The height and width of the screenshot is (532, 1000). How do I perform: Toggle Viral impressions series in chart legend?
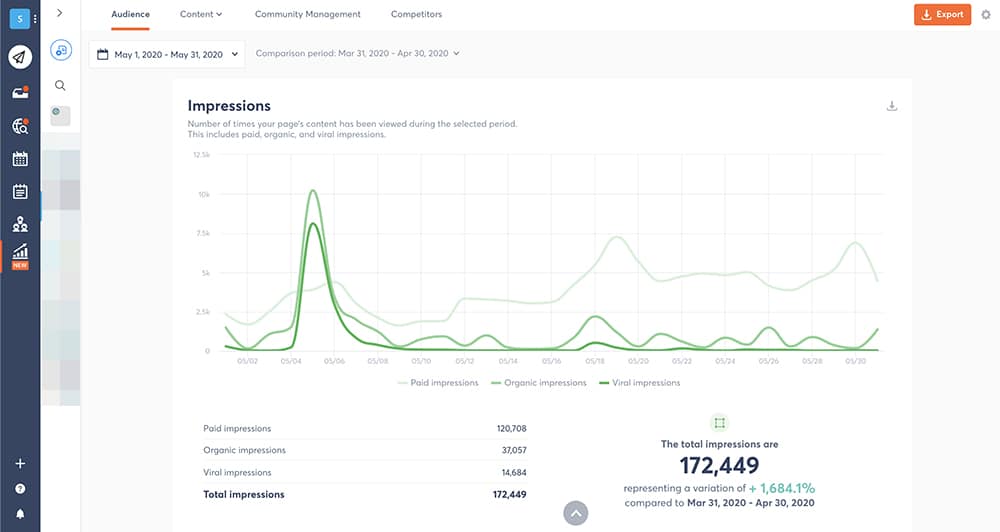pos(638,383)
